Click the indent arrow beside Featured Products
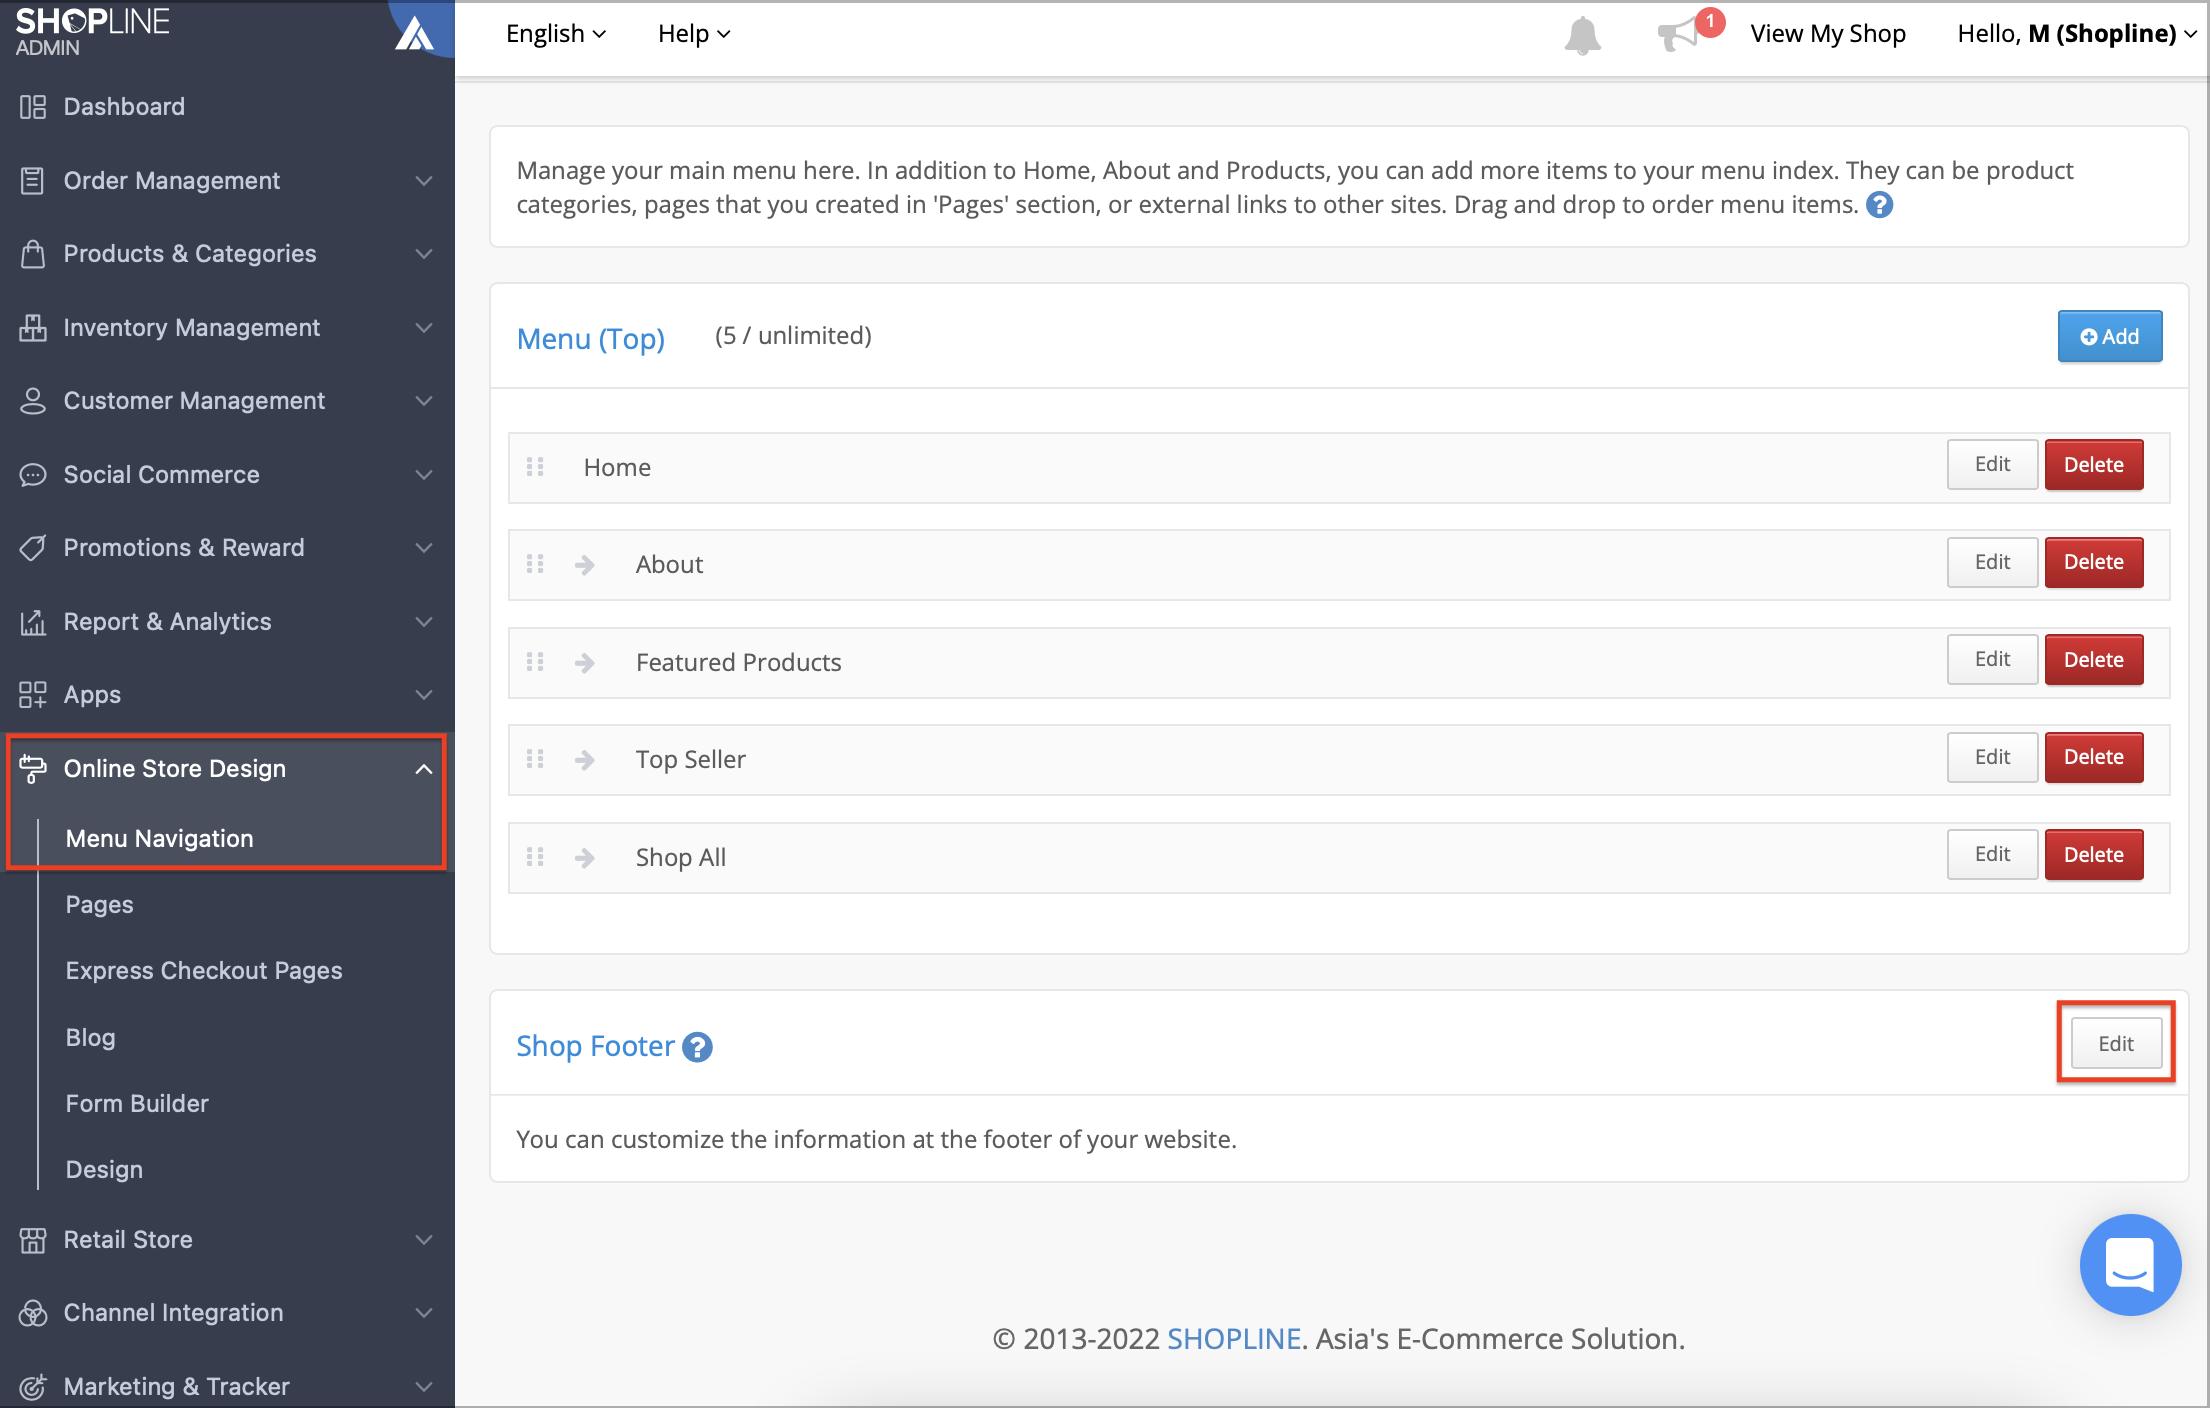Image resolution: width=2210 pixels, height=1408 pixels. [585, 663]
